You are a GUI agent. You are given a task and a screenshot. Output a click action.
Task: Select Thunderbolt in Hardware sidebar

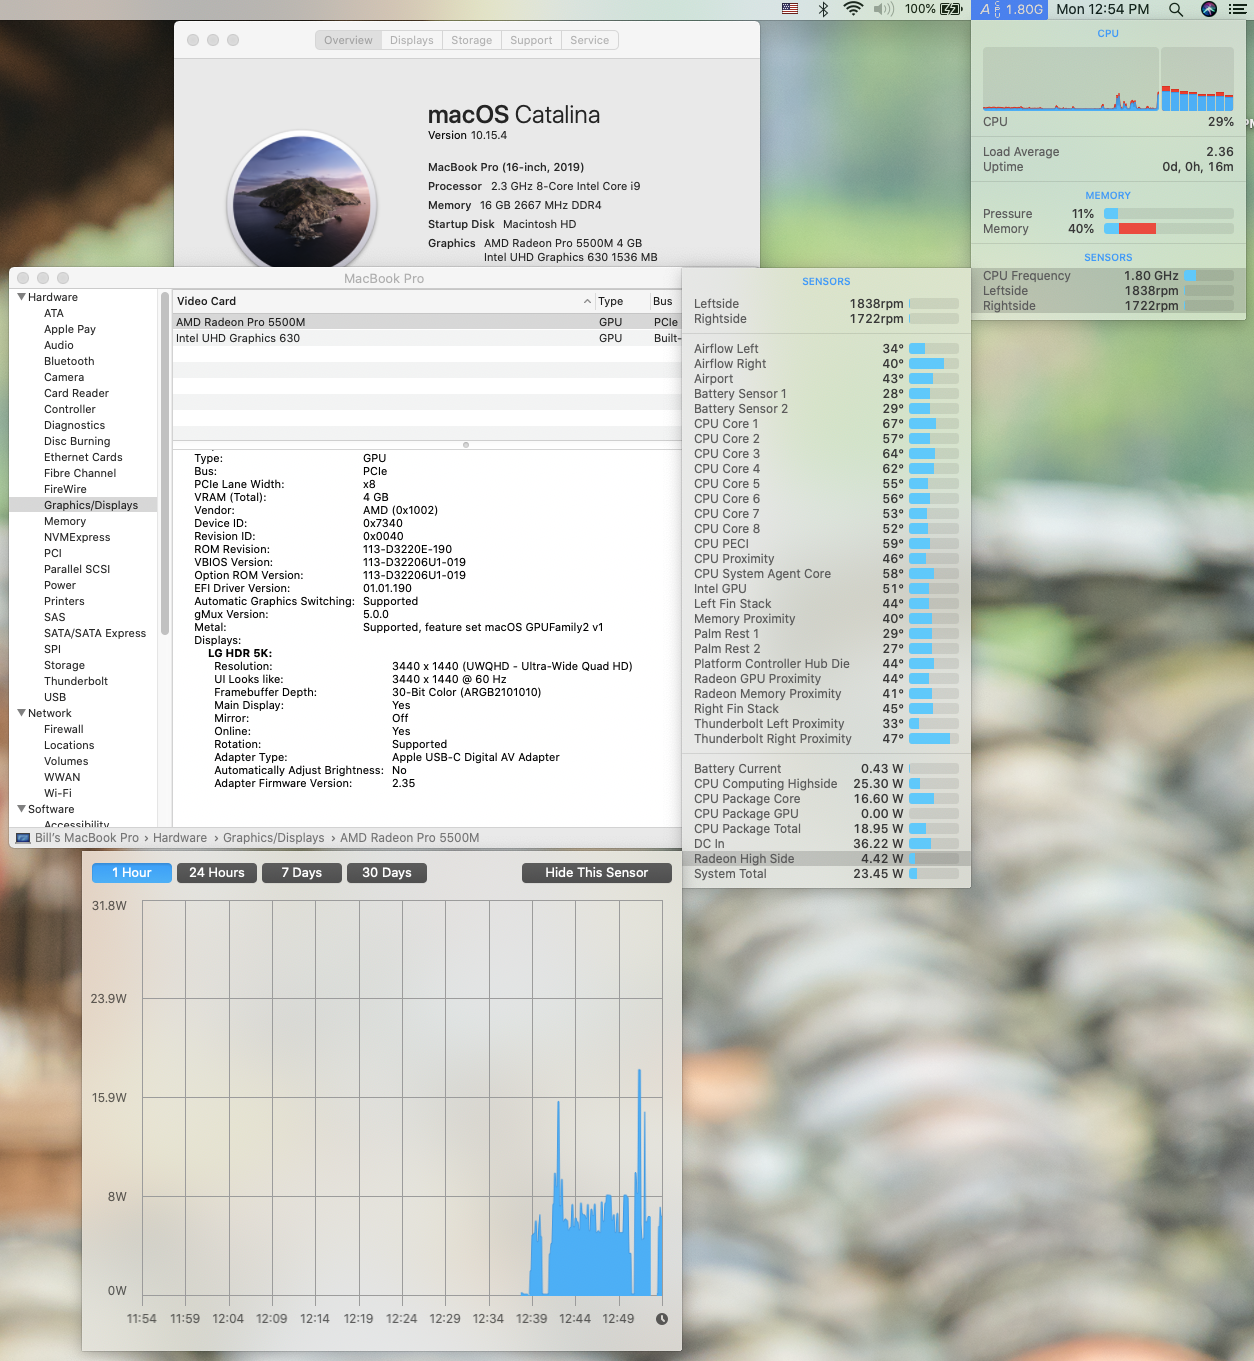(x=84, y=681)
